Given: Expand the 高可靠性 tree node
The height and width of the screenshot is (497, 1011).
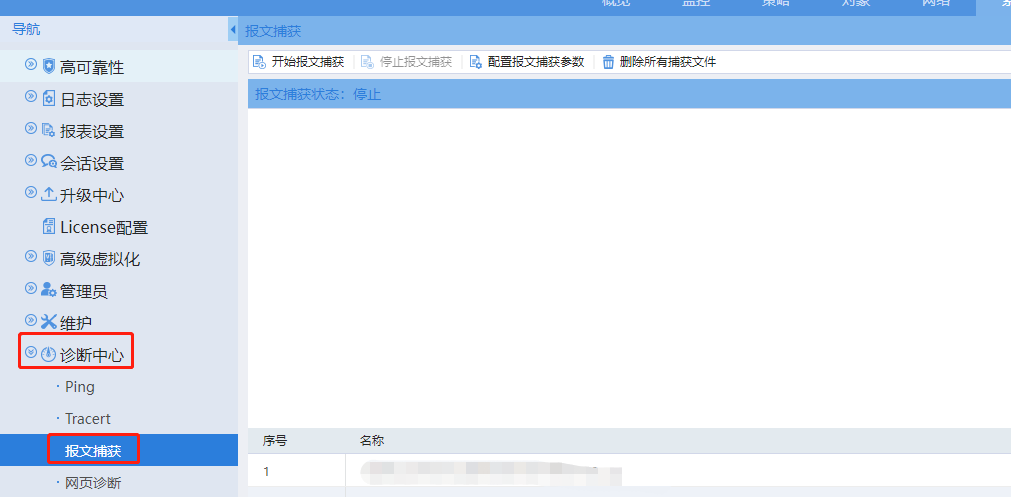Looking at the screenshot, I should point(30,64).
